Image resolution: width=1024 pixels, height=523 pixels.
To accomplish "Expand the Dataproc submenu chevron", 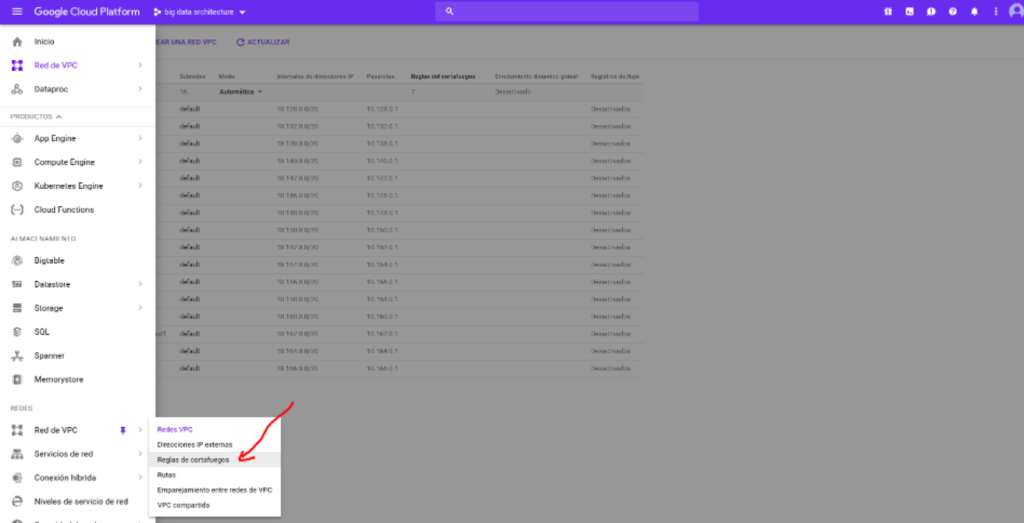I will point(140,89).
